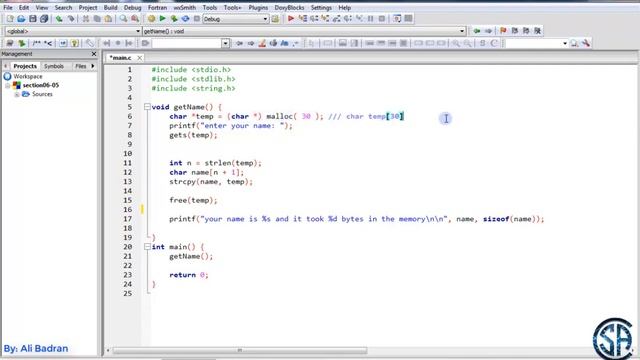The image size is (640, 360).
Task: Open the File menu
Action: click(x=8, y=7)
